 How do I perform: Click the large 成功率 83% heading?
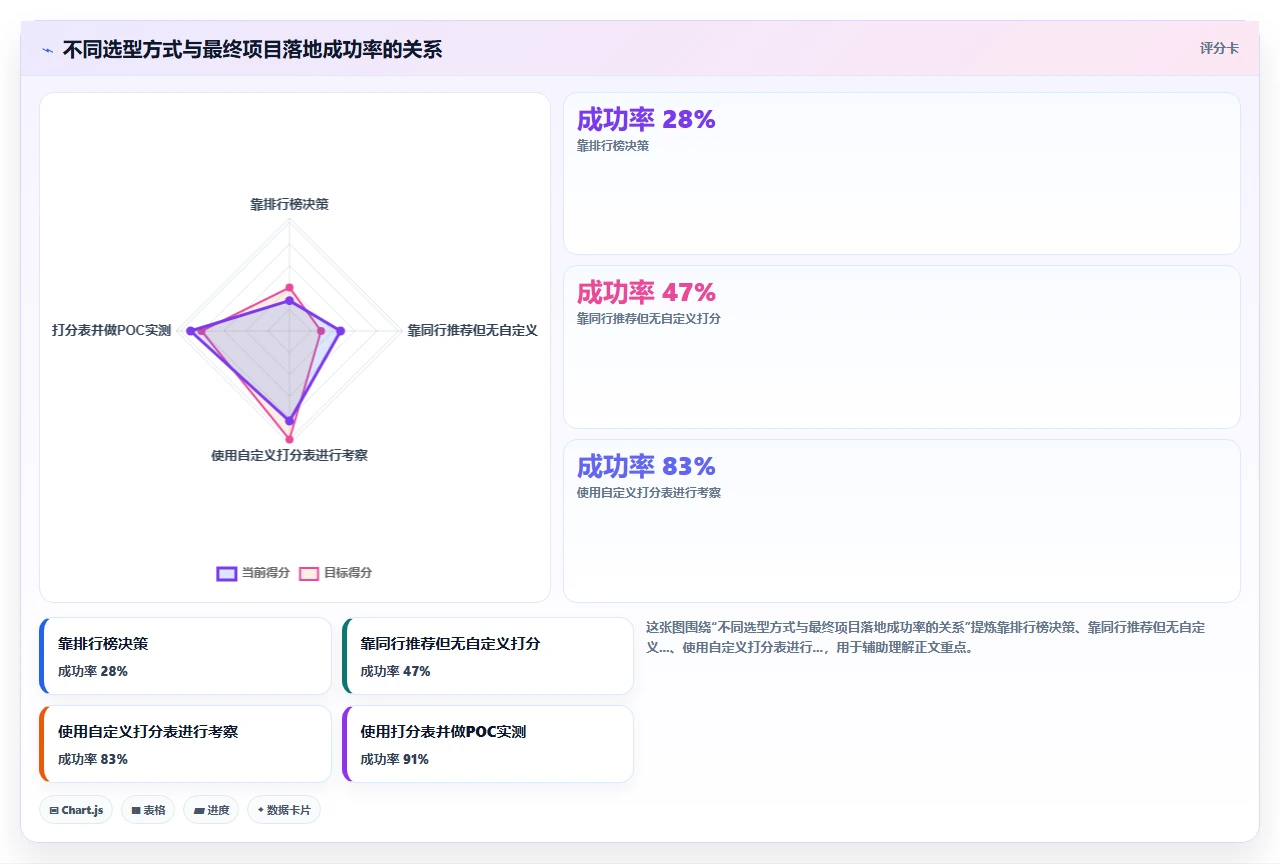pyautogui.click(x=646, y=467)
